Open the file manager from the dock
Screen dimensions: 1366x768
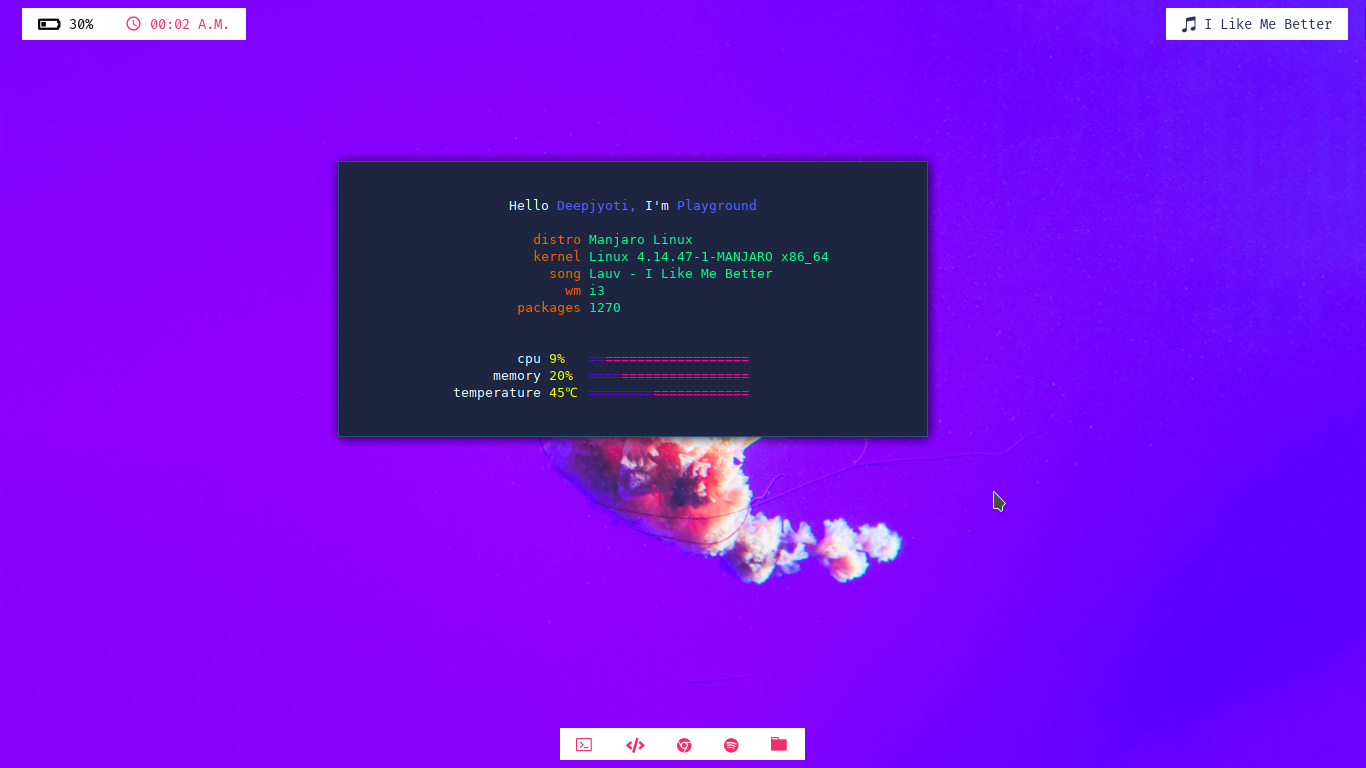click(x=779, y=744)
